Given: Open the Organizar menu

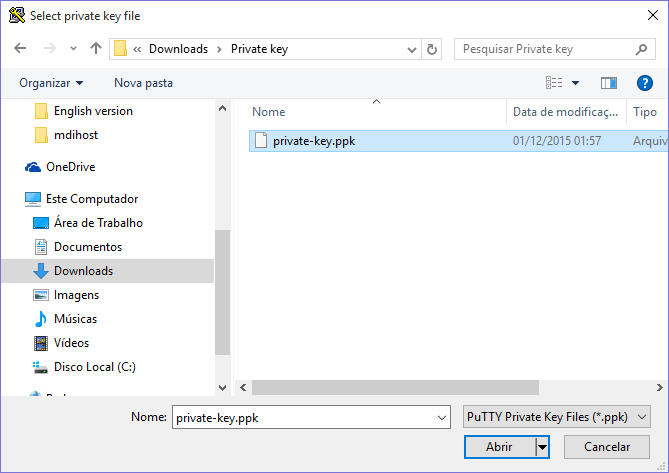Looking at the screenshot, I should [51, 83].
